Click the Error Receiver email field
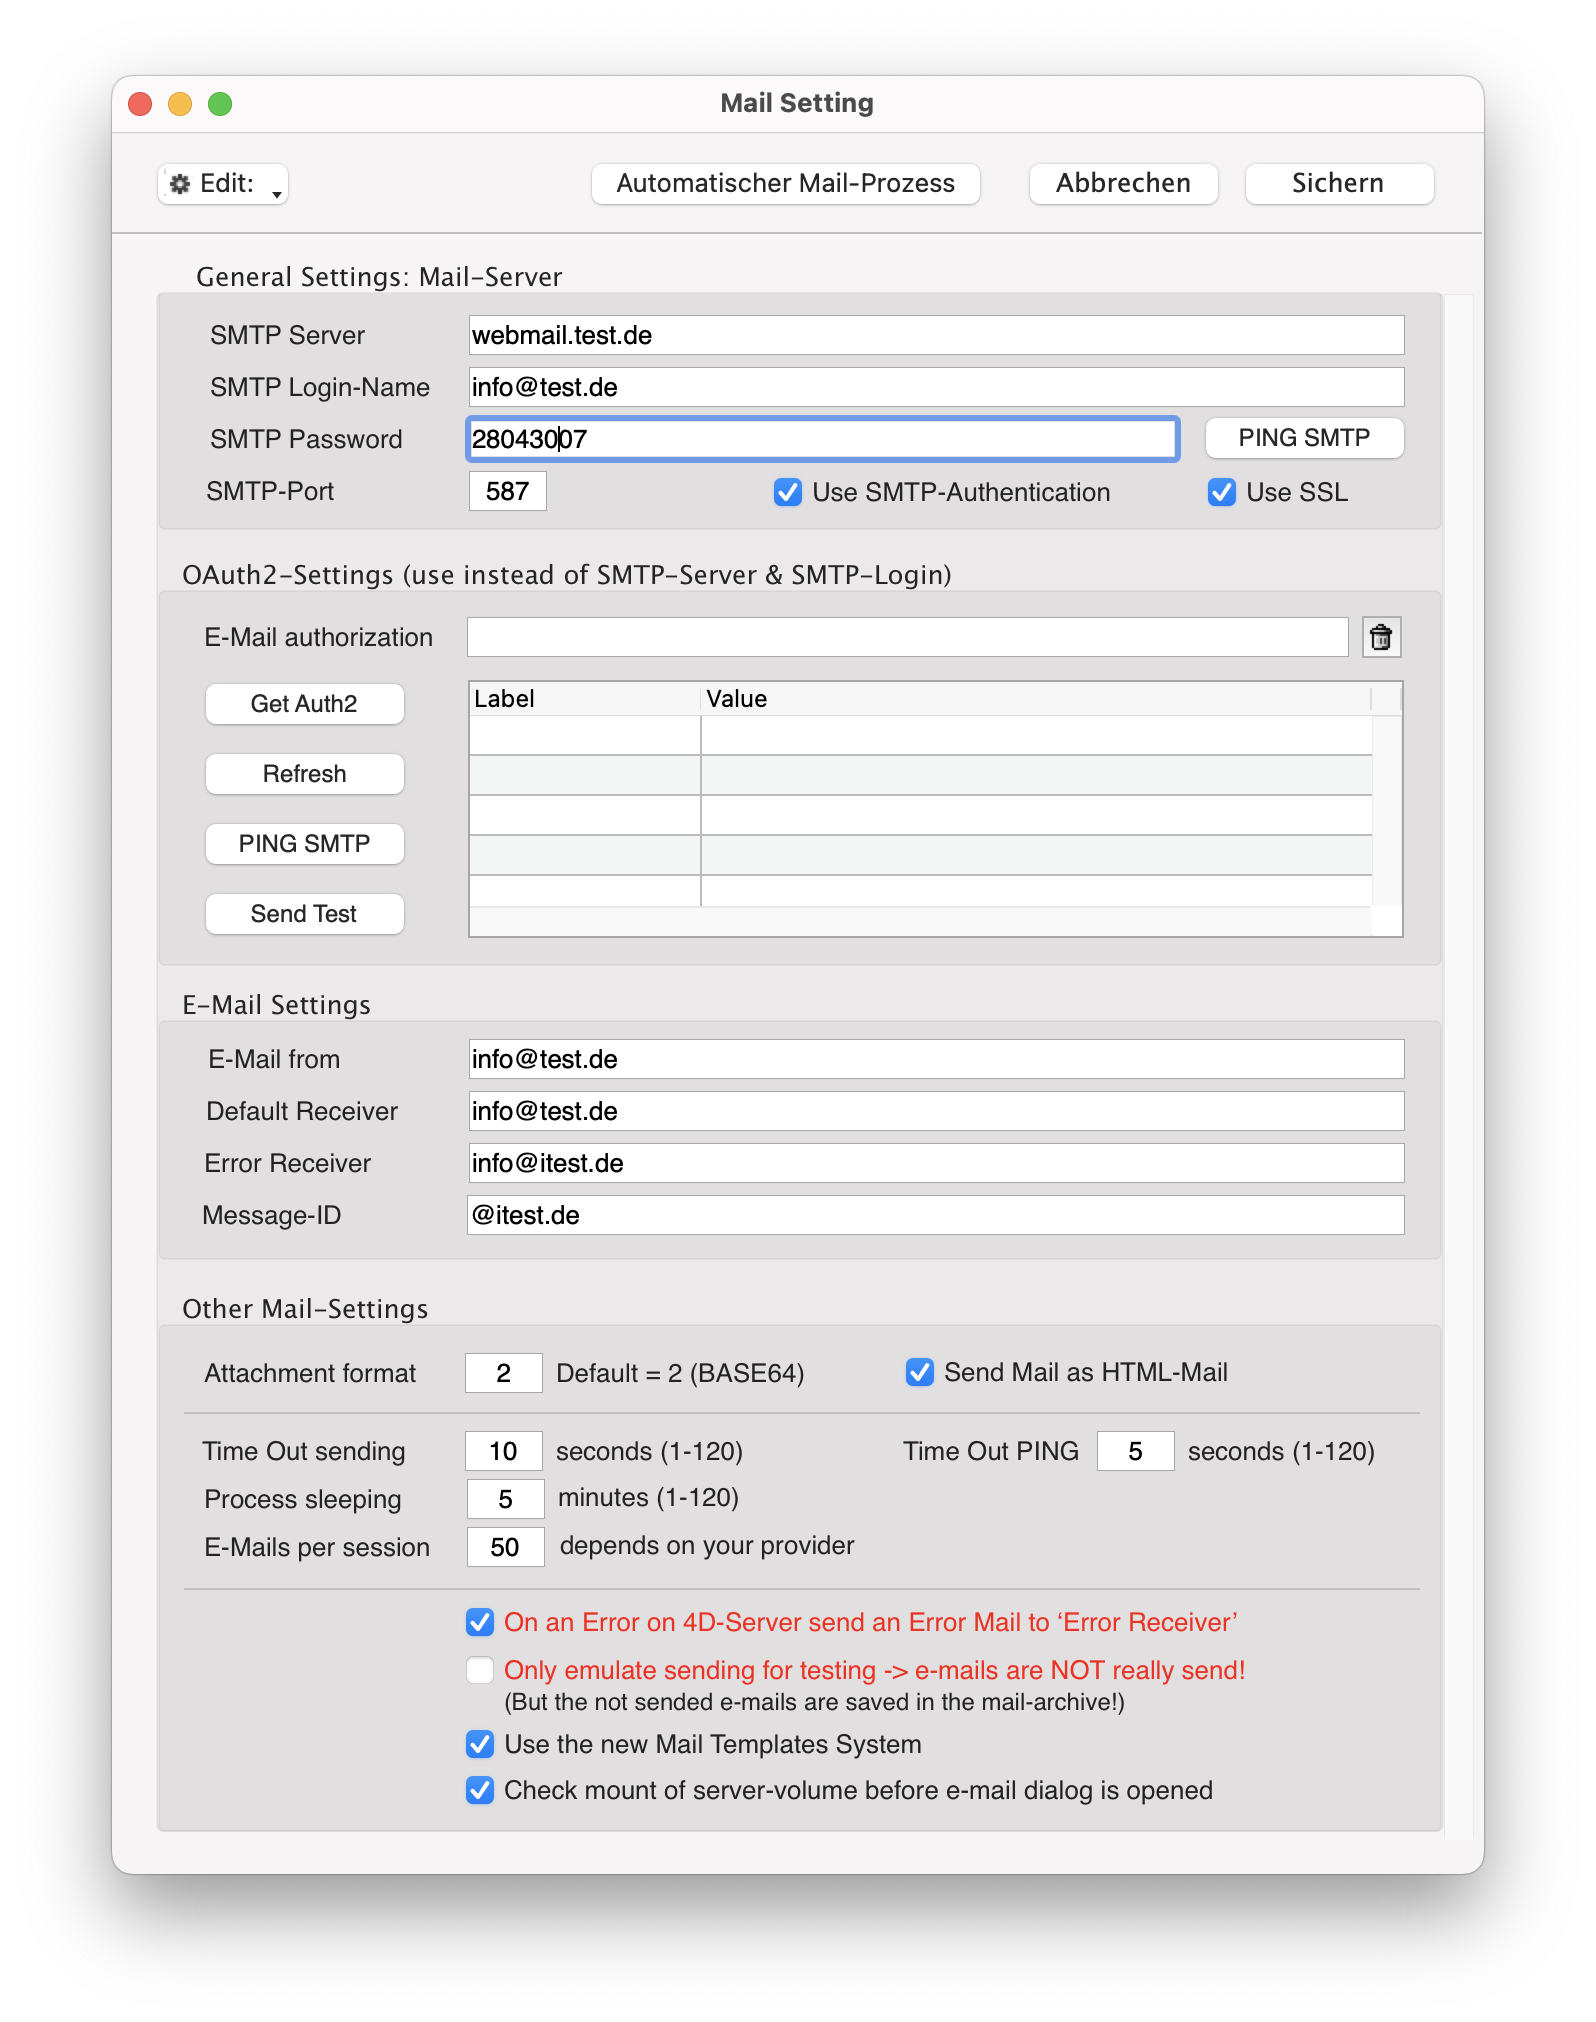Screen dimensions: 1596x2022 coord(935,1163)
